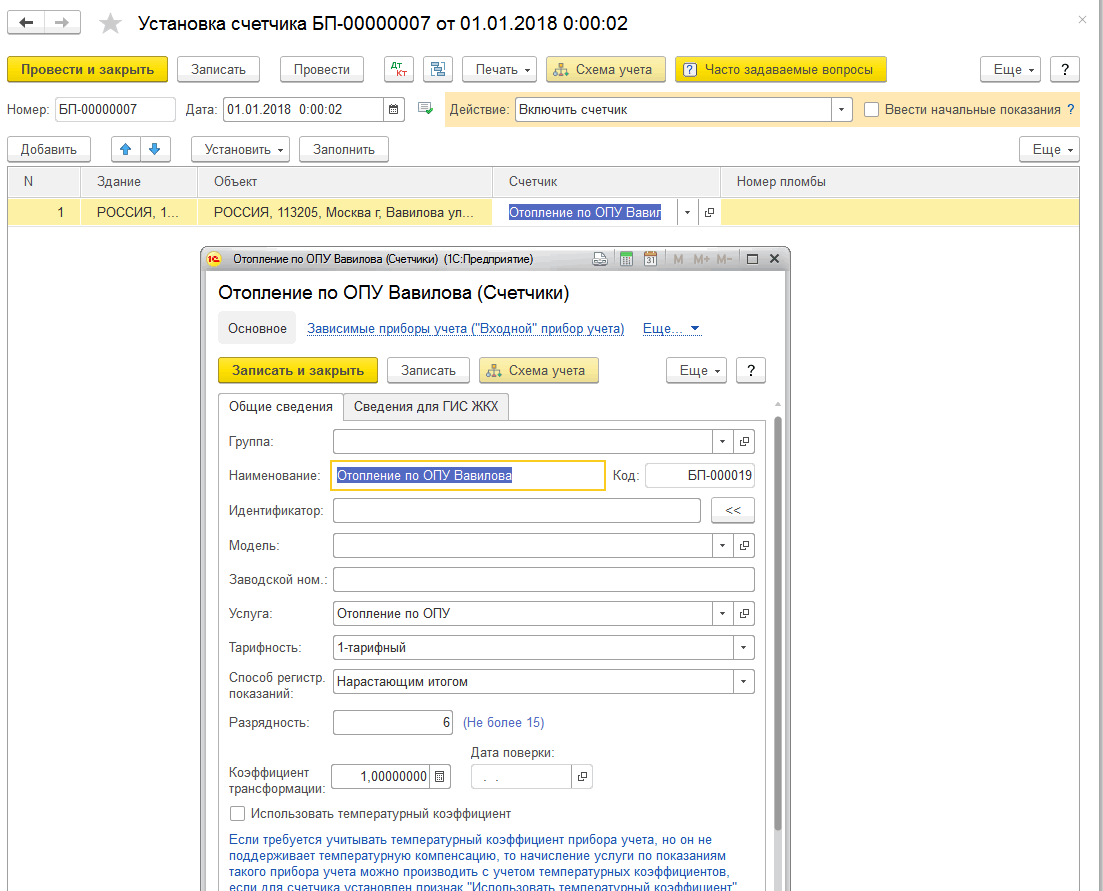The width and height of the screenshot is (1103, 891).
Task: Open the calendar picker in the Дата field
Action: click(394, 110)
